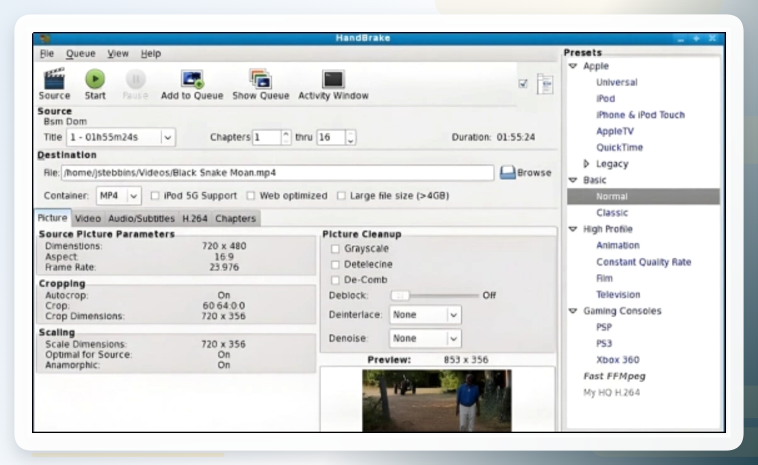Open the Title dropdown 1 - 01h55m24s

120,137
